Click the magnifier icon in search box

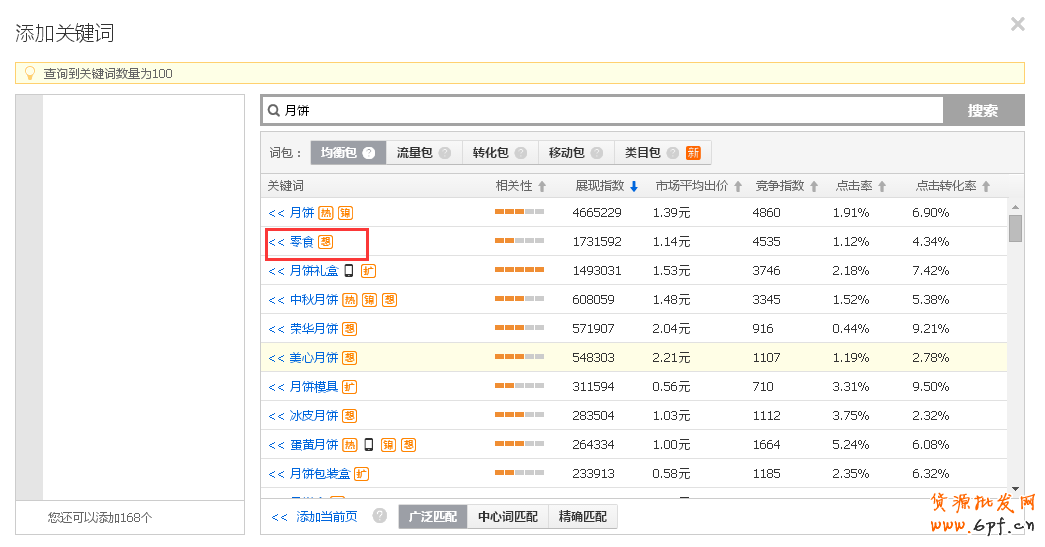click(x=273, y=110)
